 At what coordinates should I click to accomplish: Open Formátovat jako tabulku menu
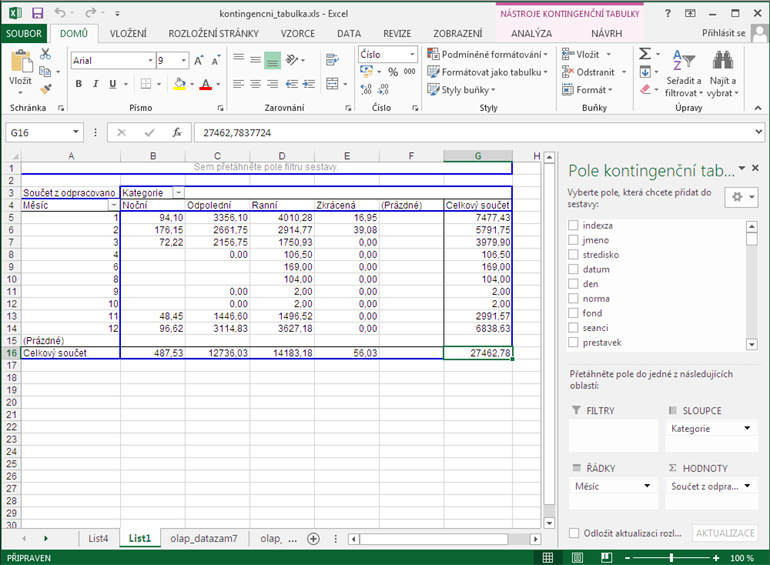pyautogui.click(x=487, y=72)
